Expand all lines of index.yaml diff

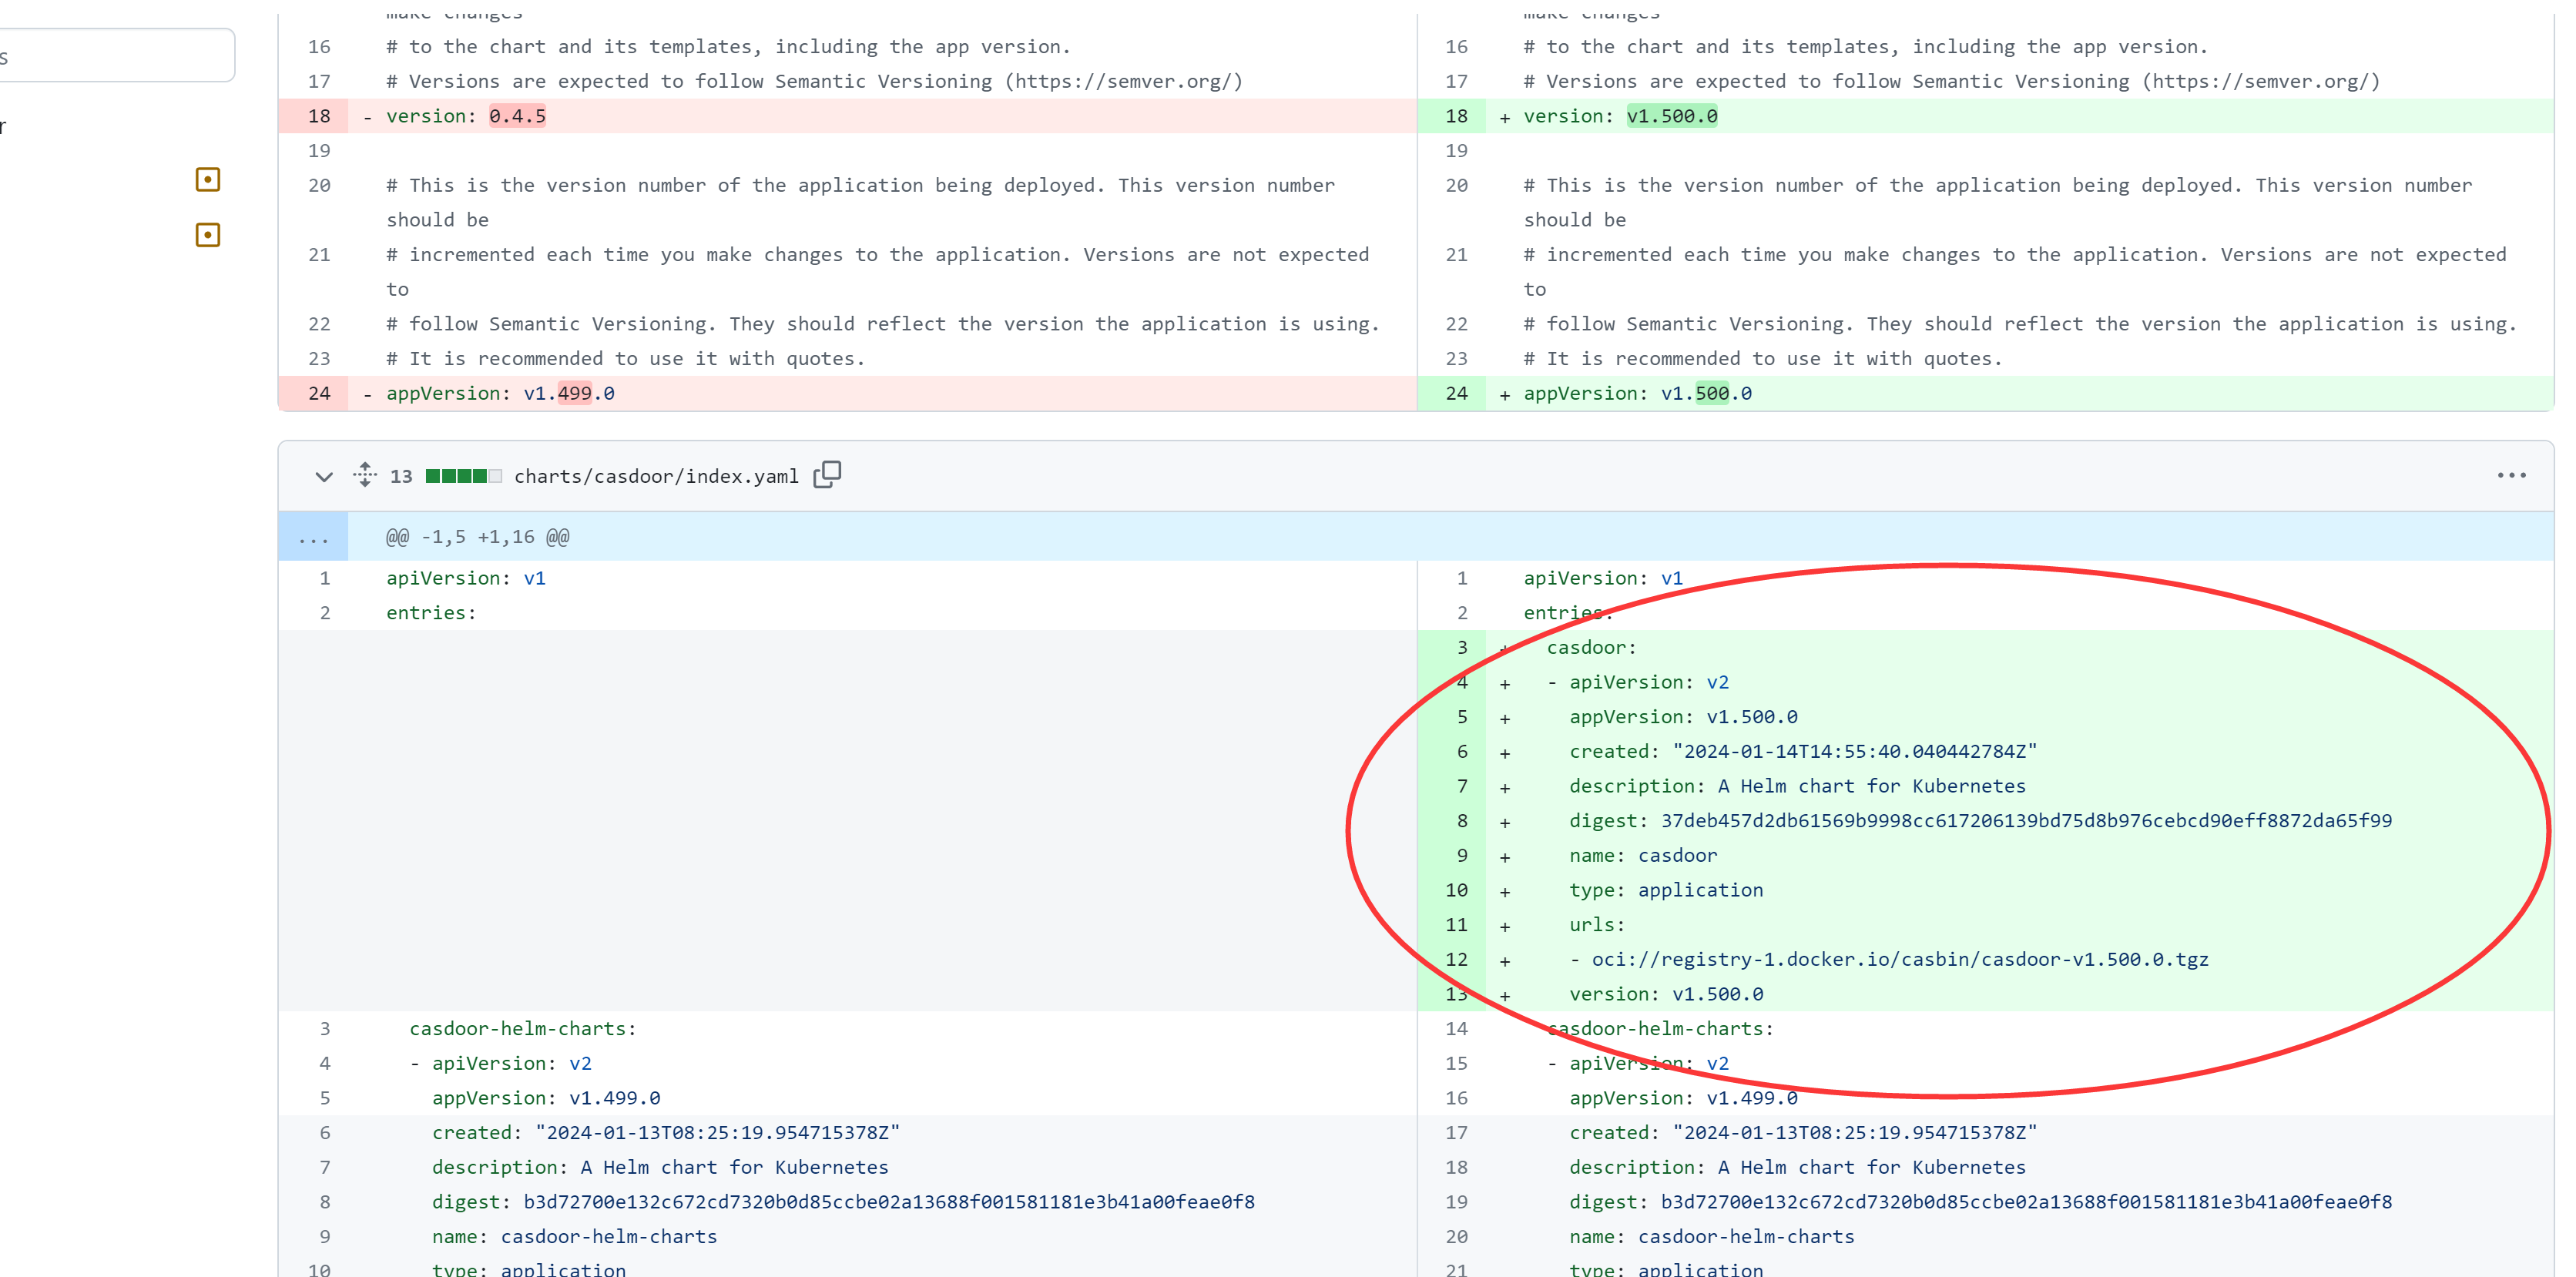click(365, 475)
